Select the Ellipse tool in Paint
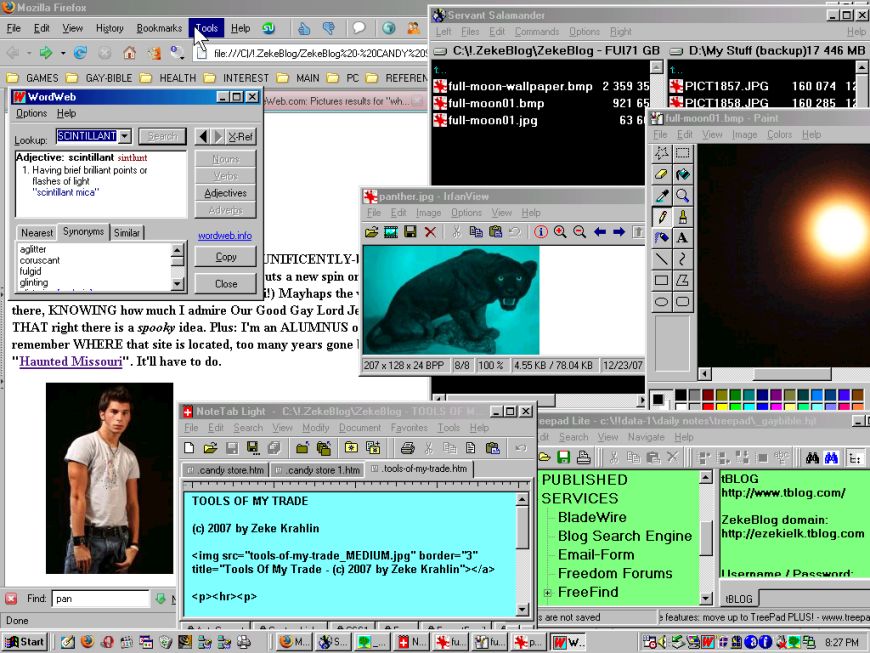870x653 pixels. [661, 301]
